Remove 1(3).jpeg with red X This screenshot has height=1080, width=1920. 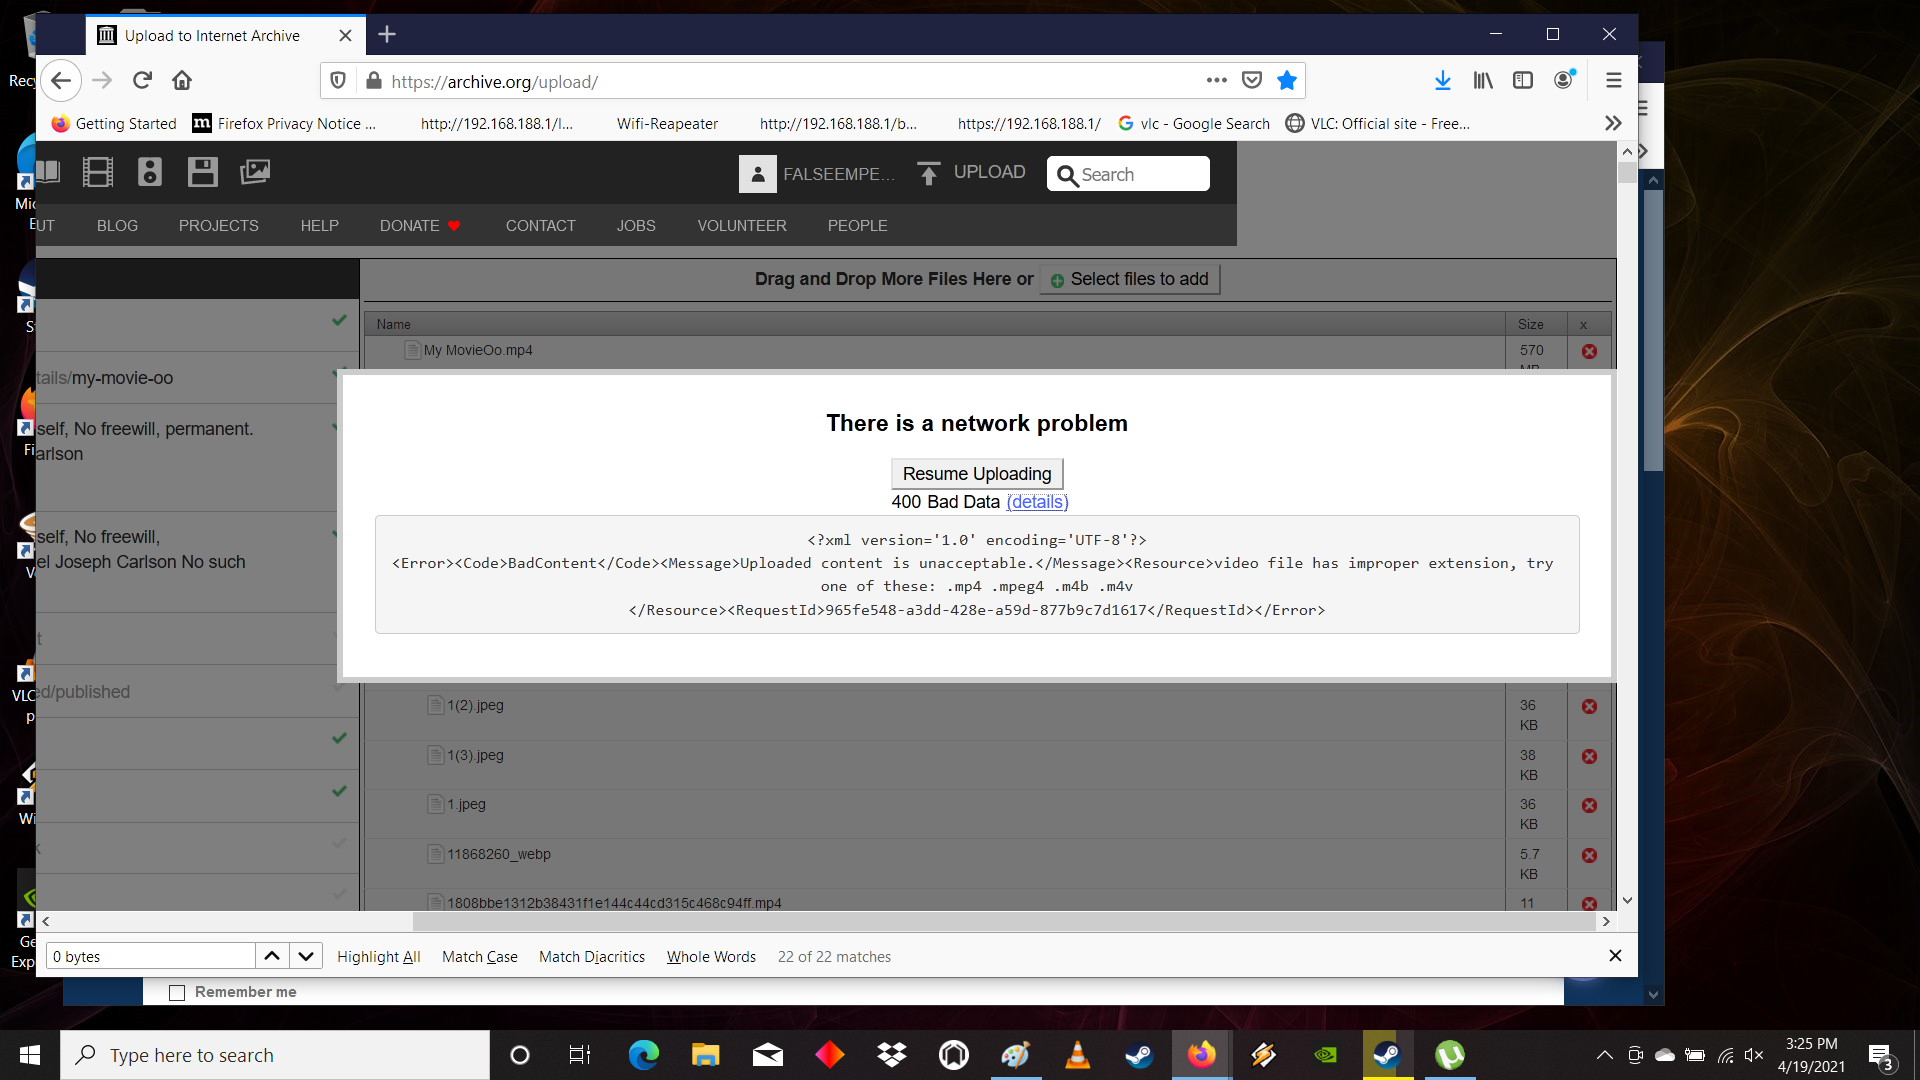(1589, 757)
